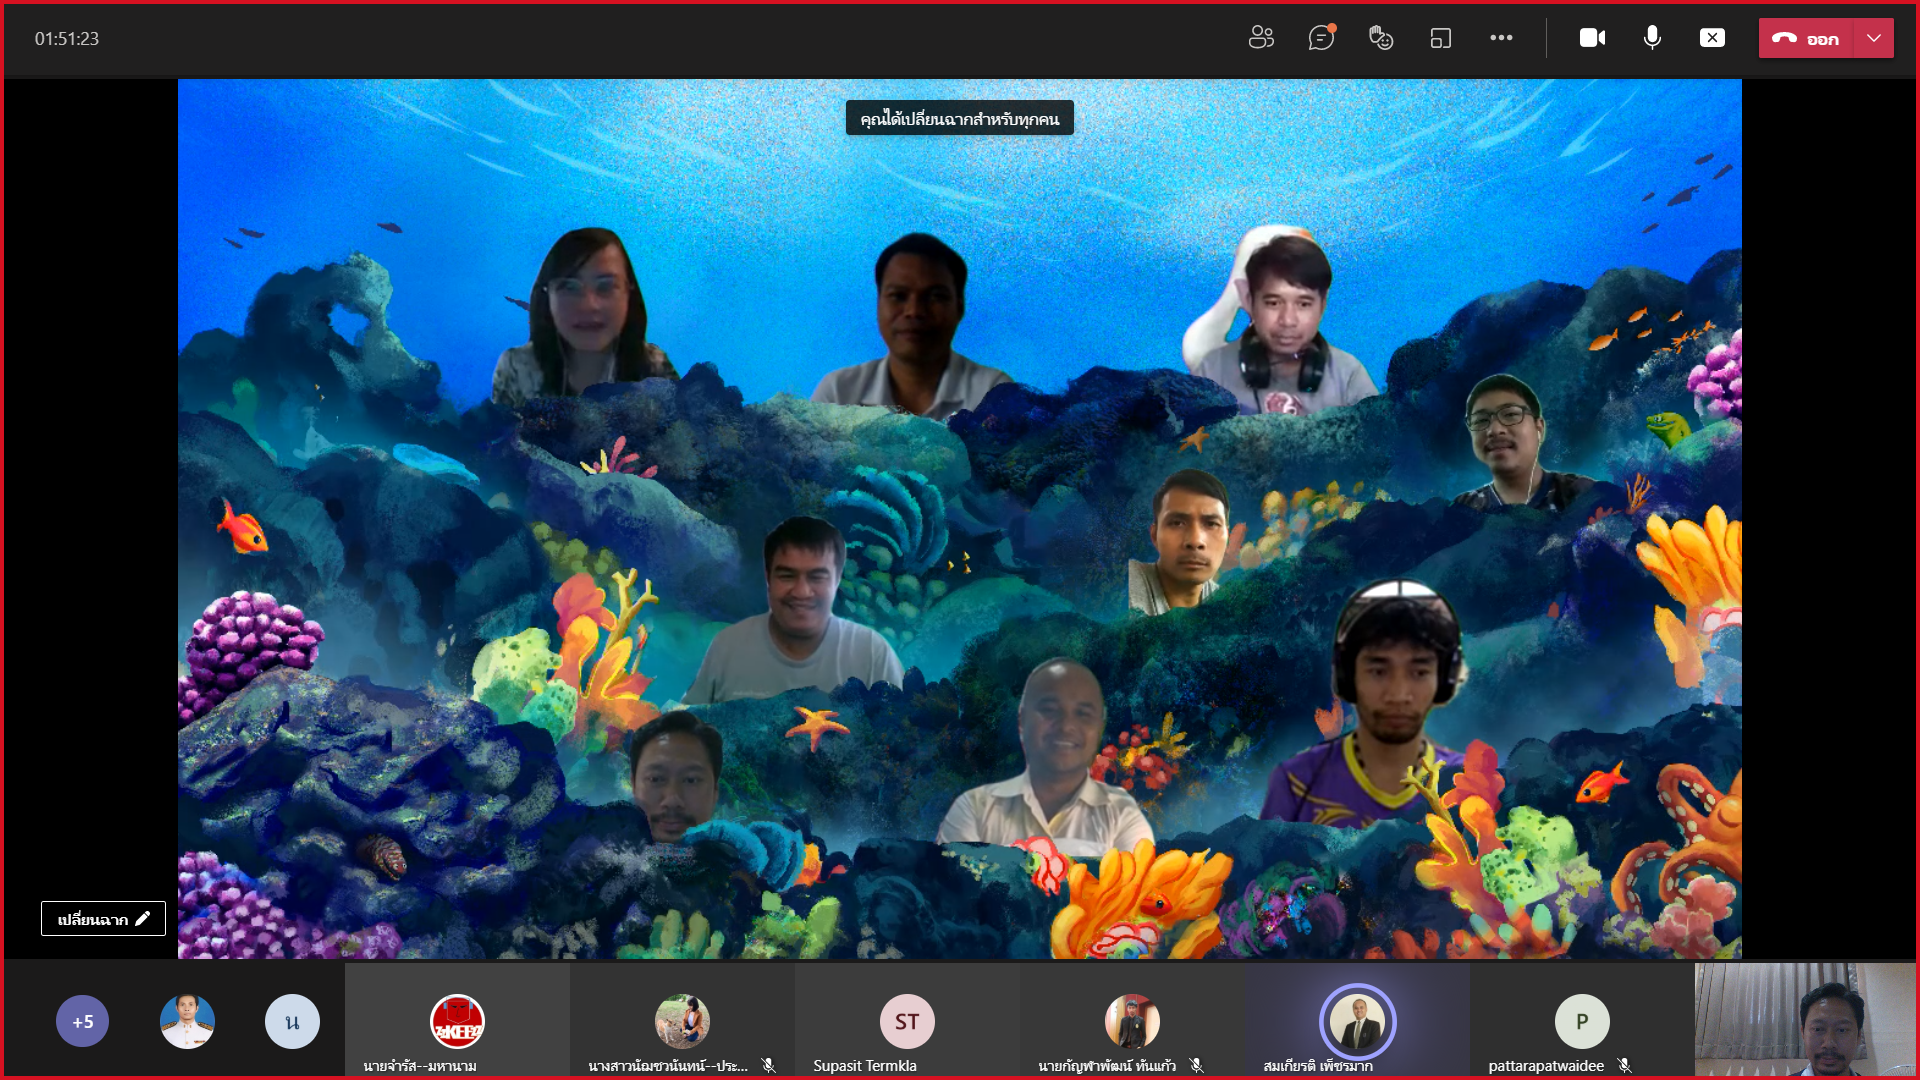Viewport: 1920px width, 1080px height.
Task: Open the meeting chat icon
Action: tap(1321, 38)
